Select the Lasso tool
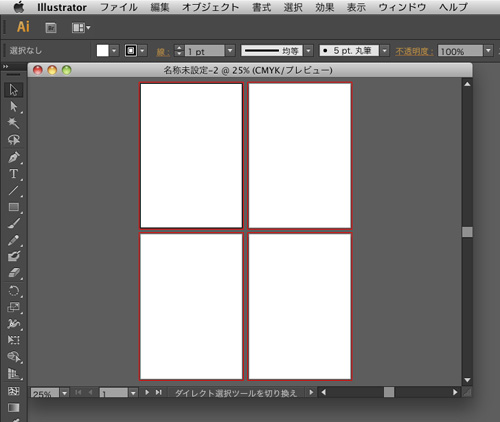 (14, 140)
